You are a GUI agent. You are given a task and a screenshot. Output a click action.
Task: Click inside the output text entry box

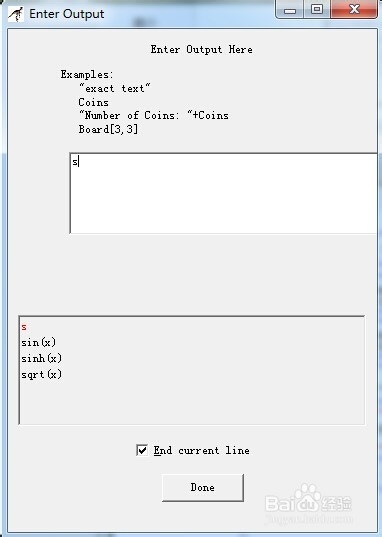click(223, 193)
